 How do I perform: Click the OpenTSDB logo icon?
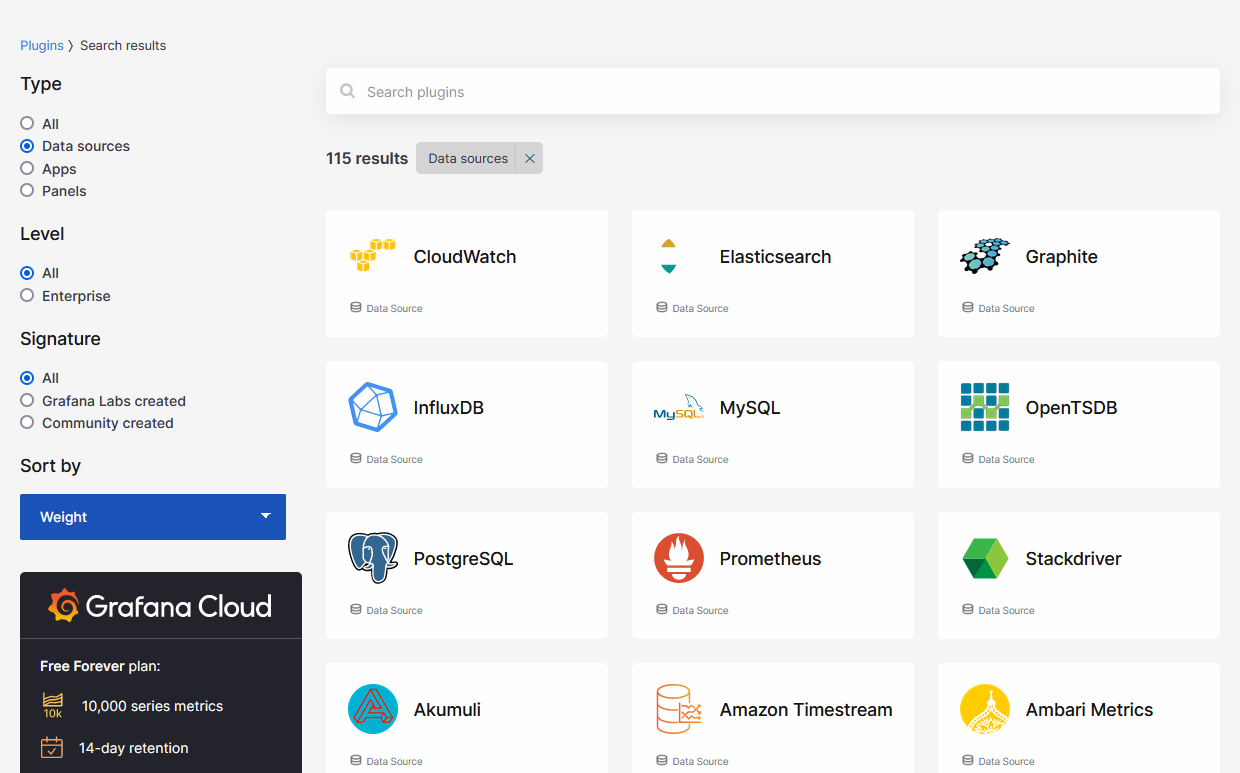pos(985,407)
